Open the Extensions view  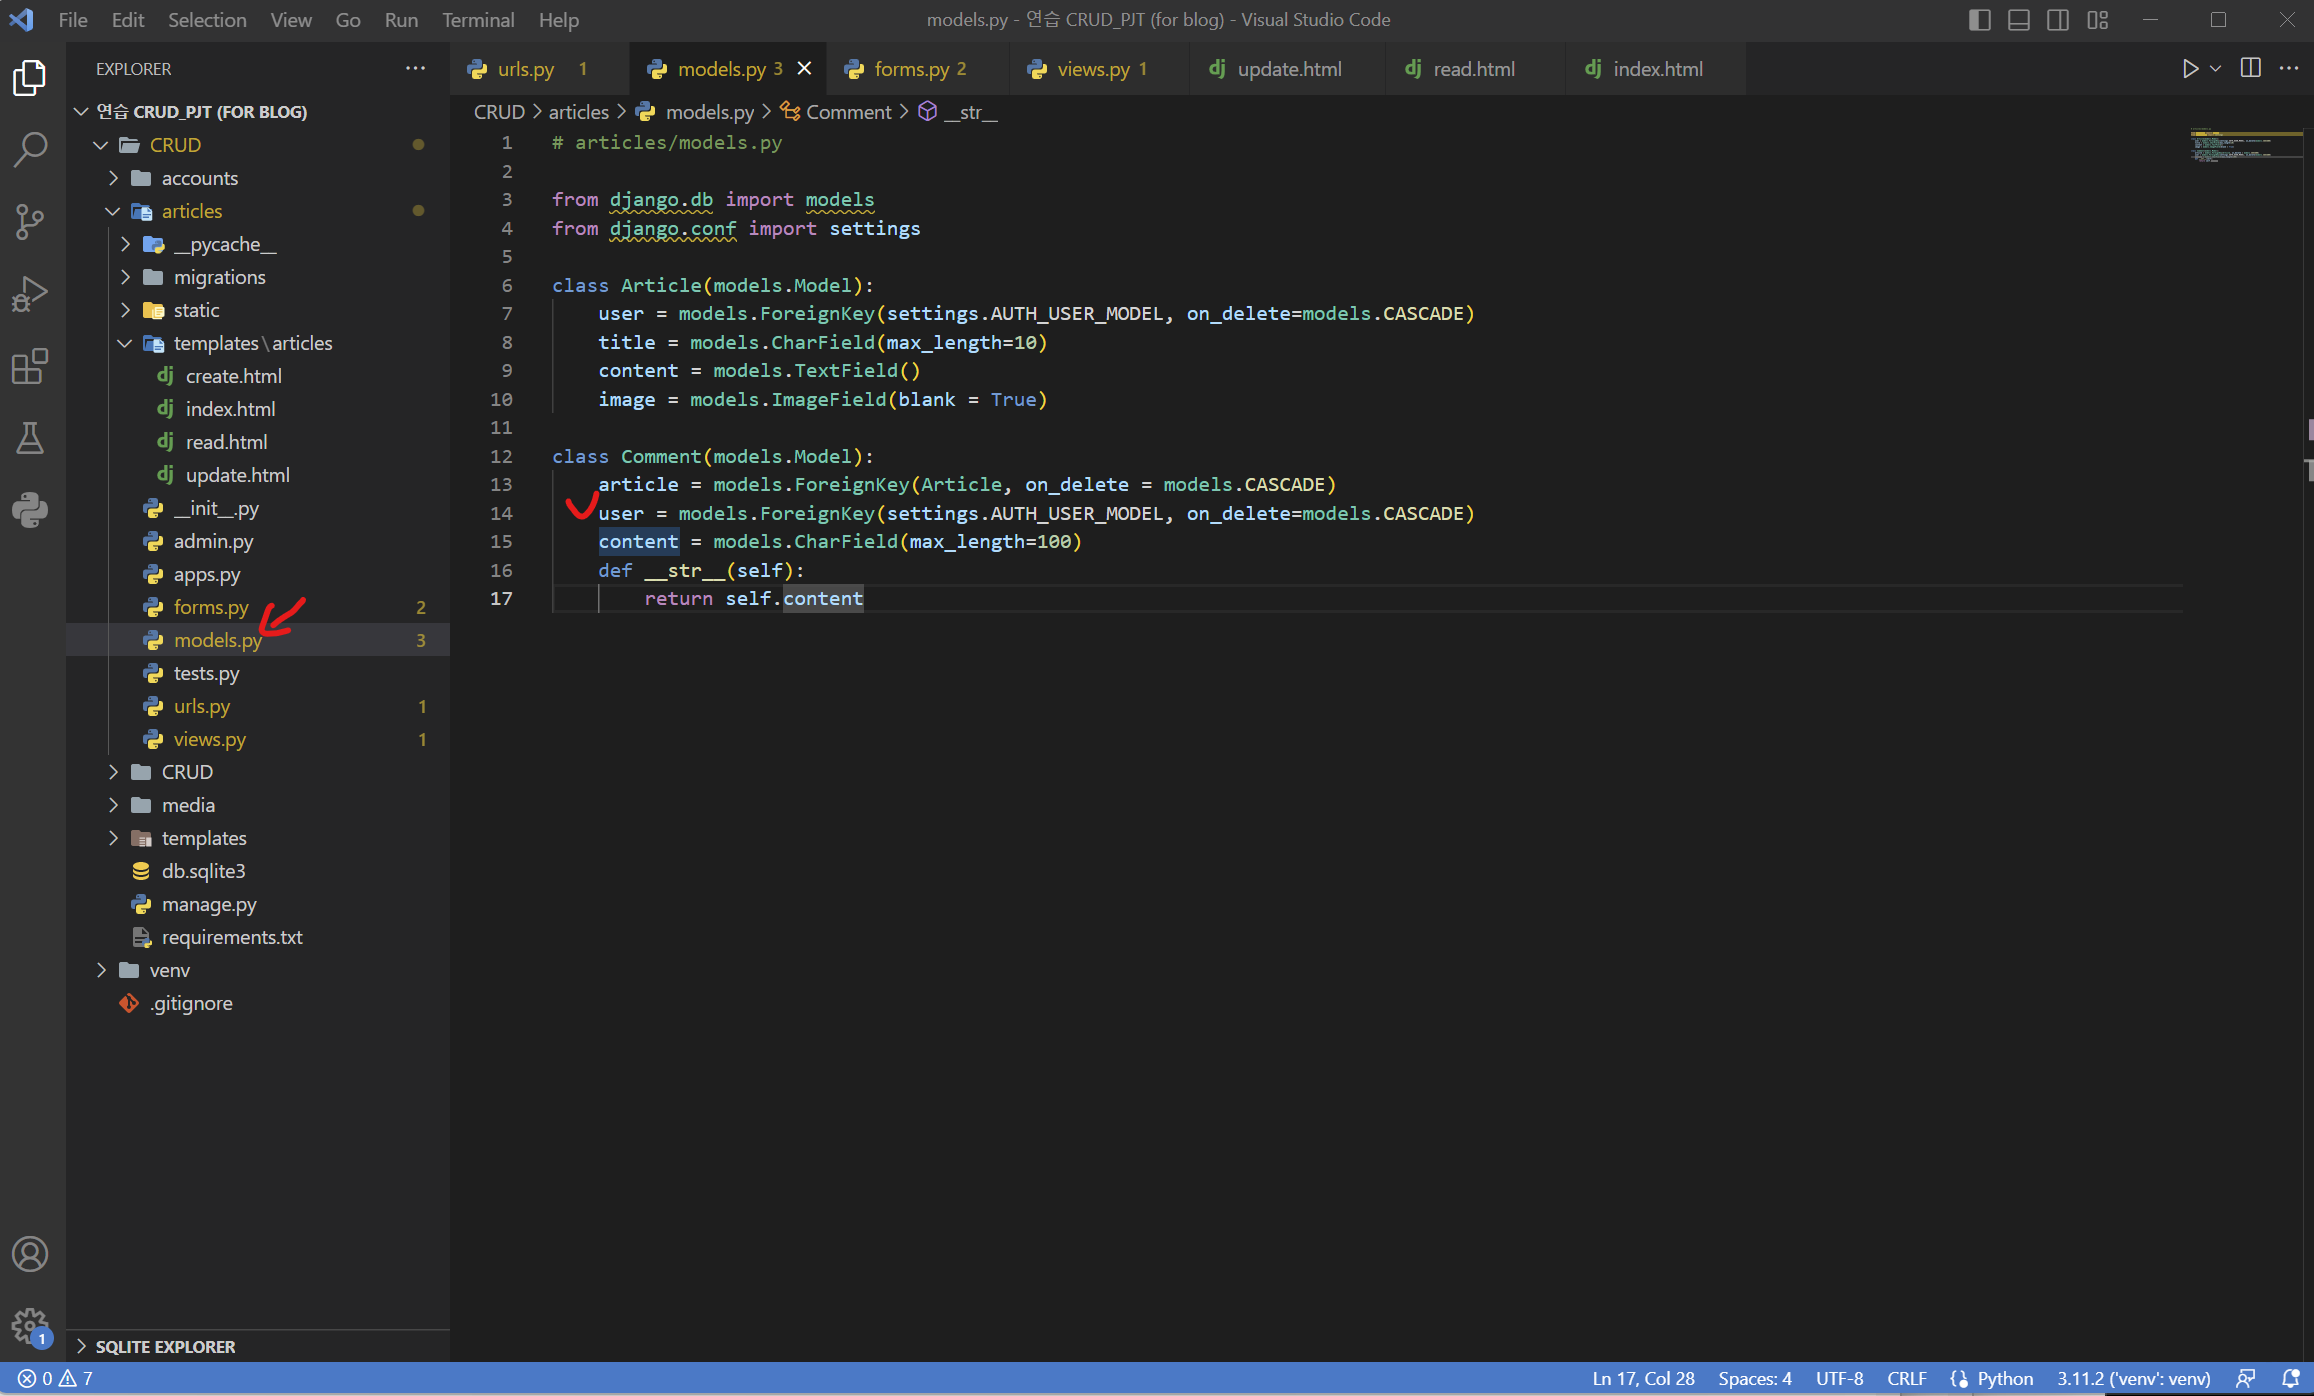click(30, 366)
